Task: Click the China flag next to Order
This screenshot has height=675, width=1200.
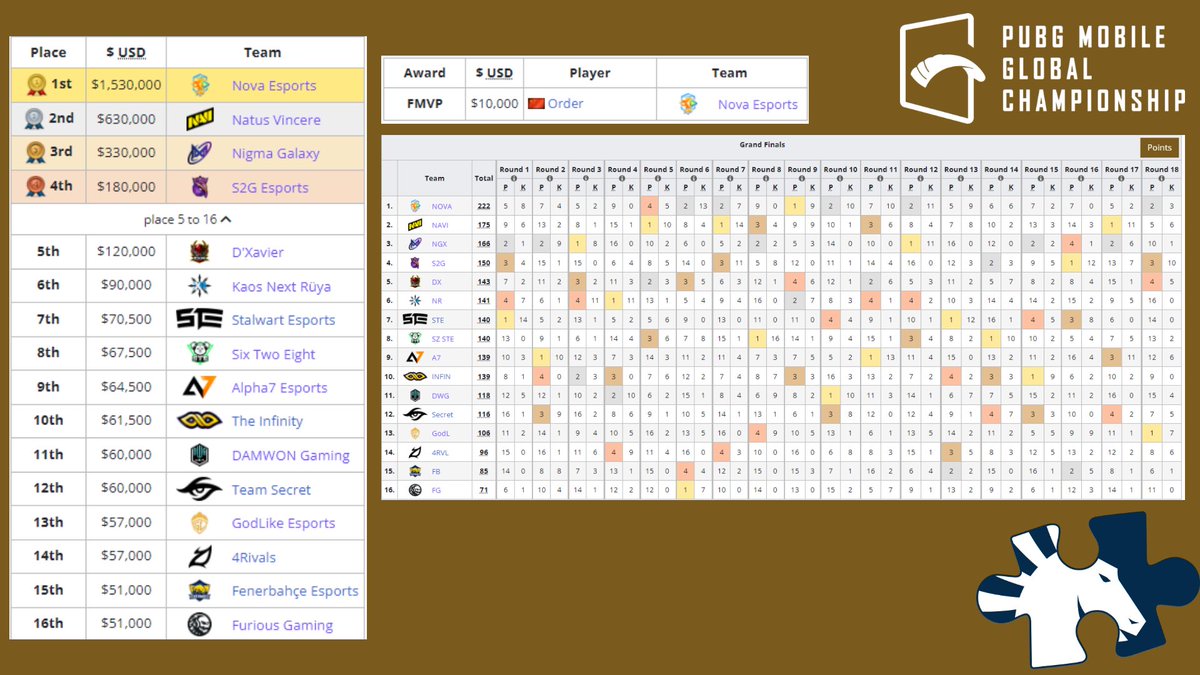Action: [536, 103]
